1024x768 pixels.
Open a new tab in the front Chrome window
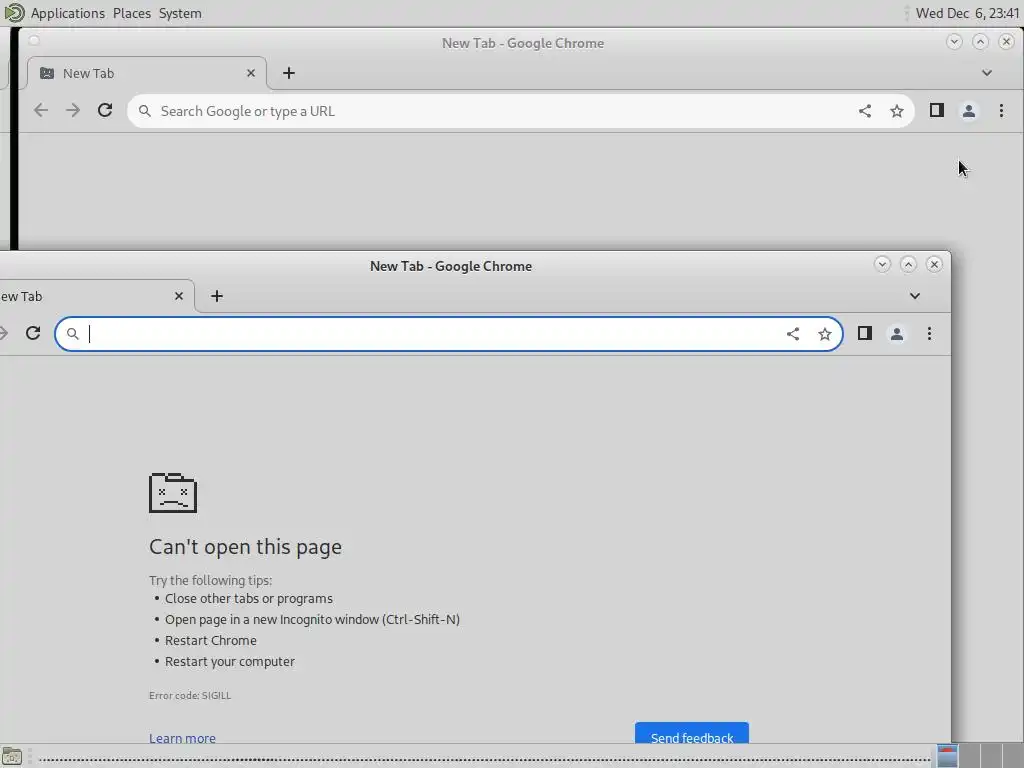217,296
